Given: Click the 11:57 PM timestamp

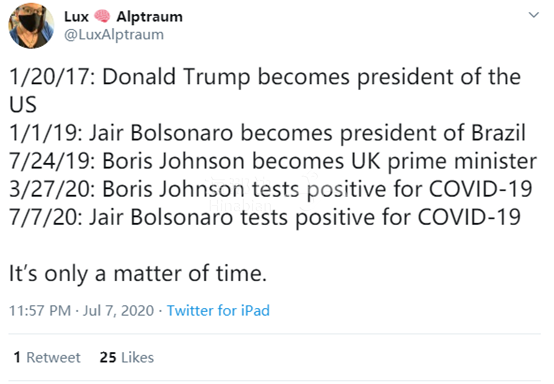Looking at the screenshot, I should (40, 311).
